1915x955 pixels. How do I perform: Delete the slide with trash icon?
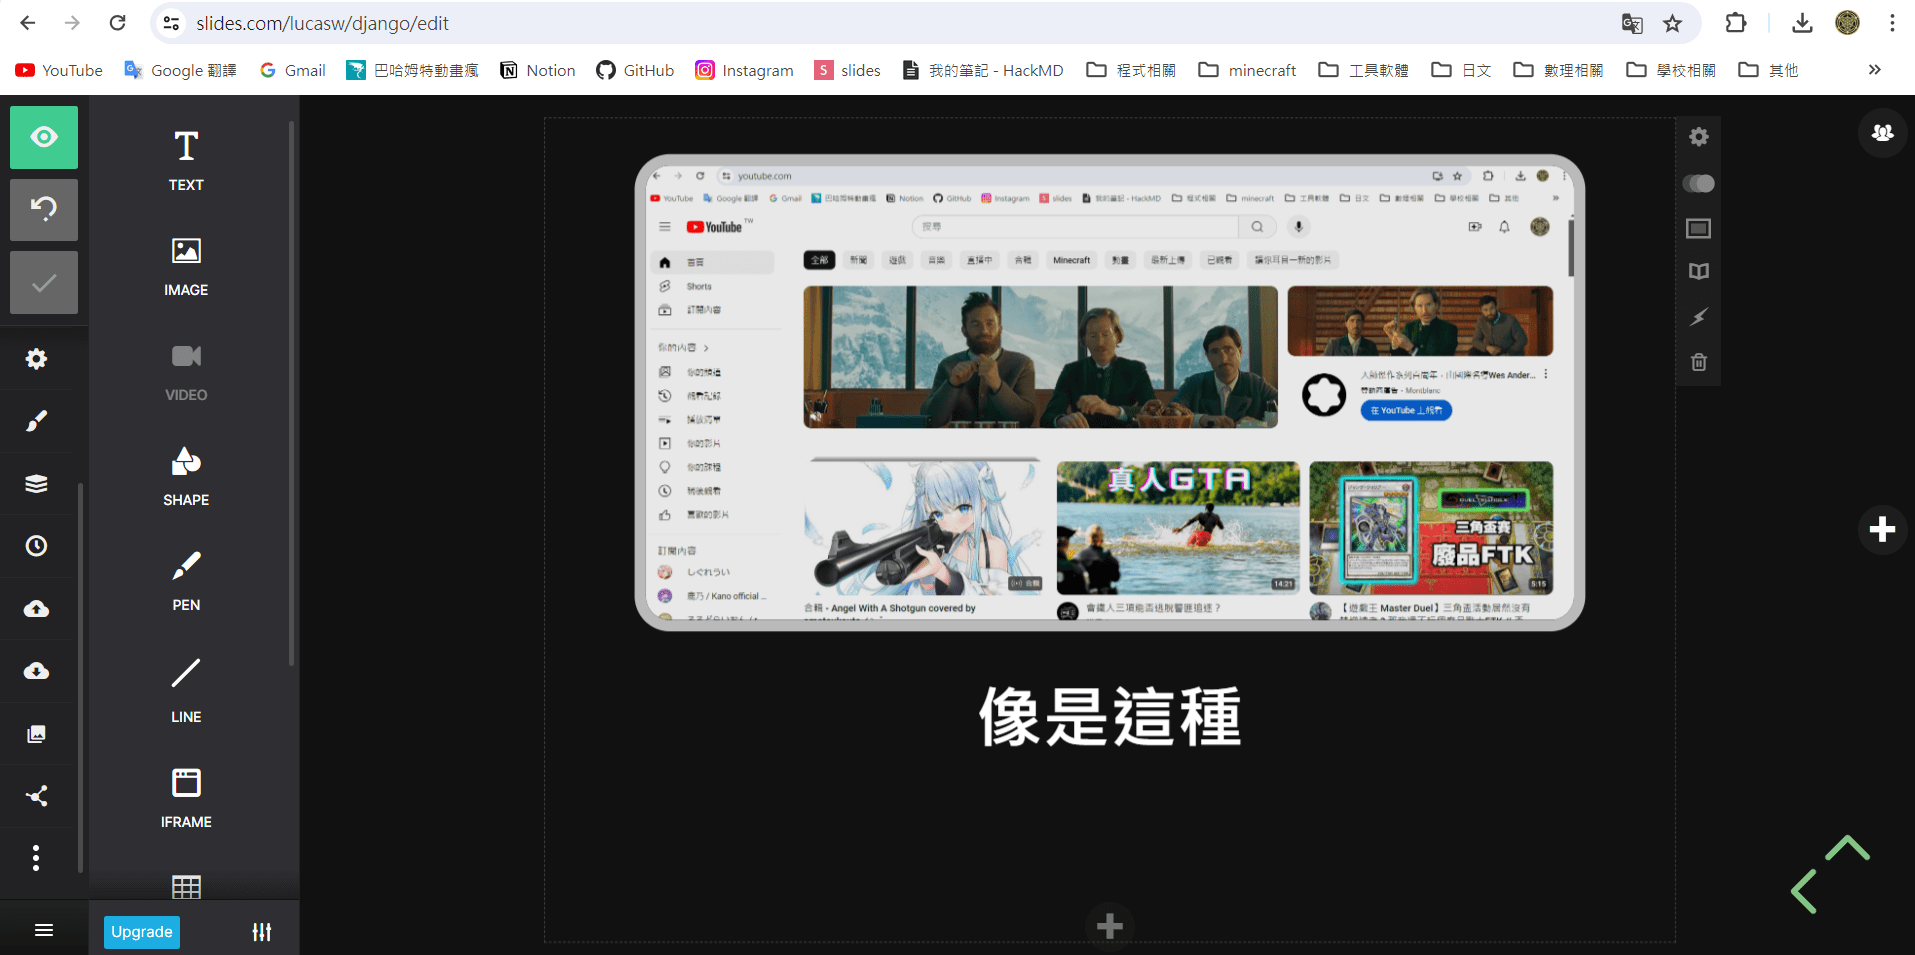1699,362
